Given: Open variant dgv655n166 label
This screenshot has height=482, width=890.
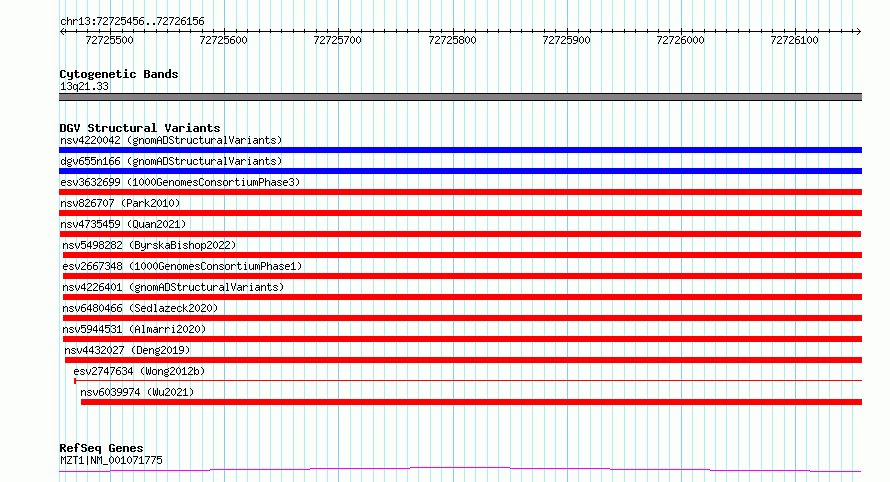Looking at the screenshot, I should tap(171, 161).
